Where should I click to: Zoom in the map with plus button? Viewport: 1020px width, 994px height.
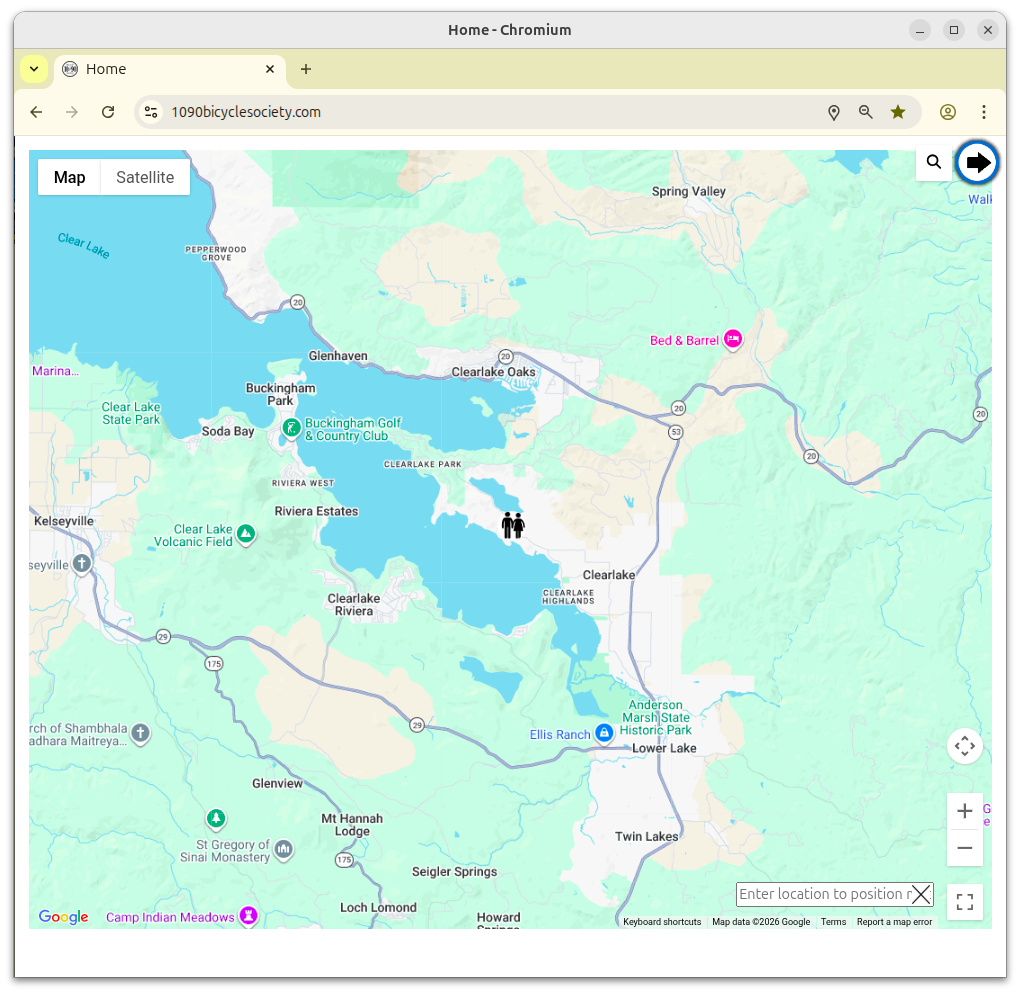[x=964, y=811]
